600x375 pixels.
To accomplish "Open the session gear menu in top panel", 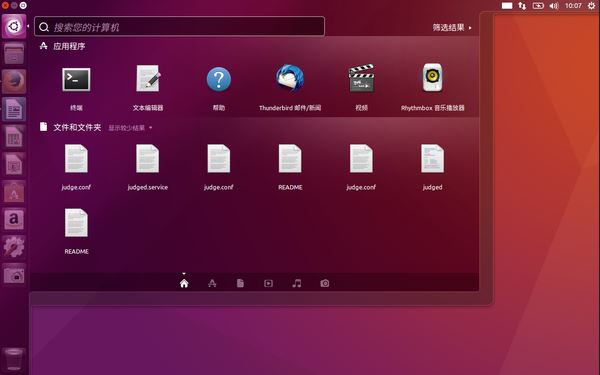I will point(592,6).
